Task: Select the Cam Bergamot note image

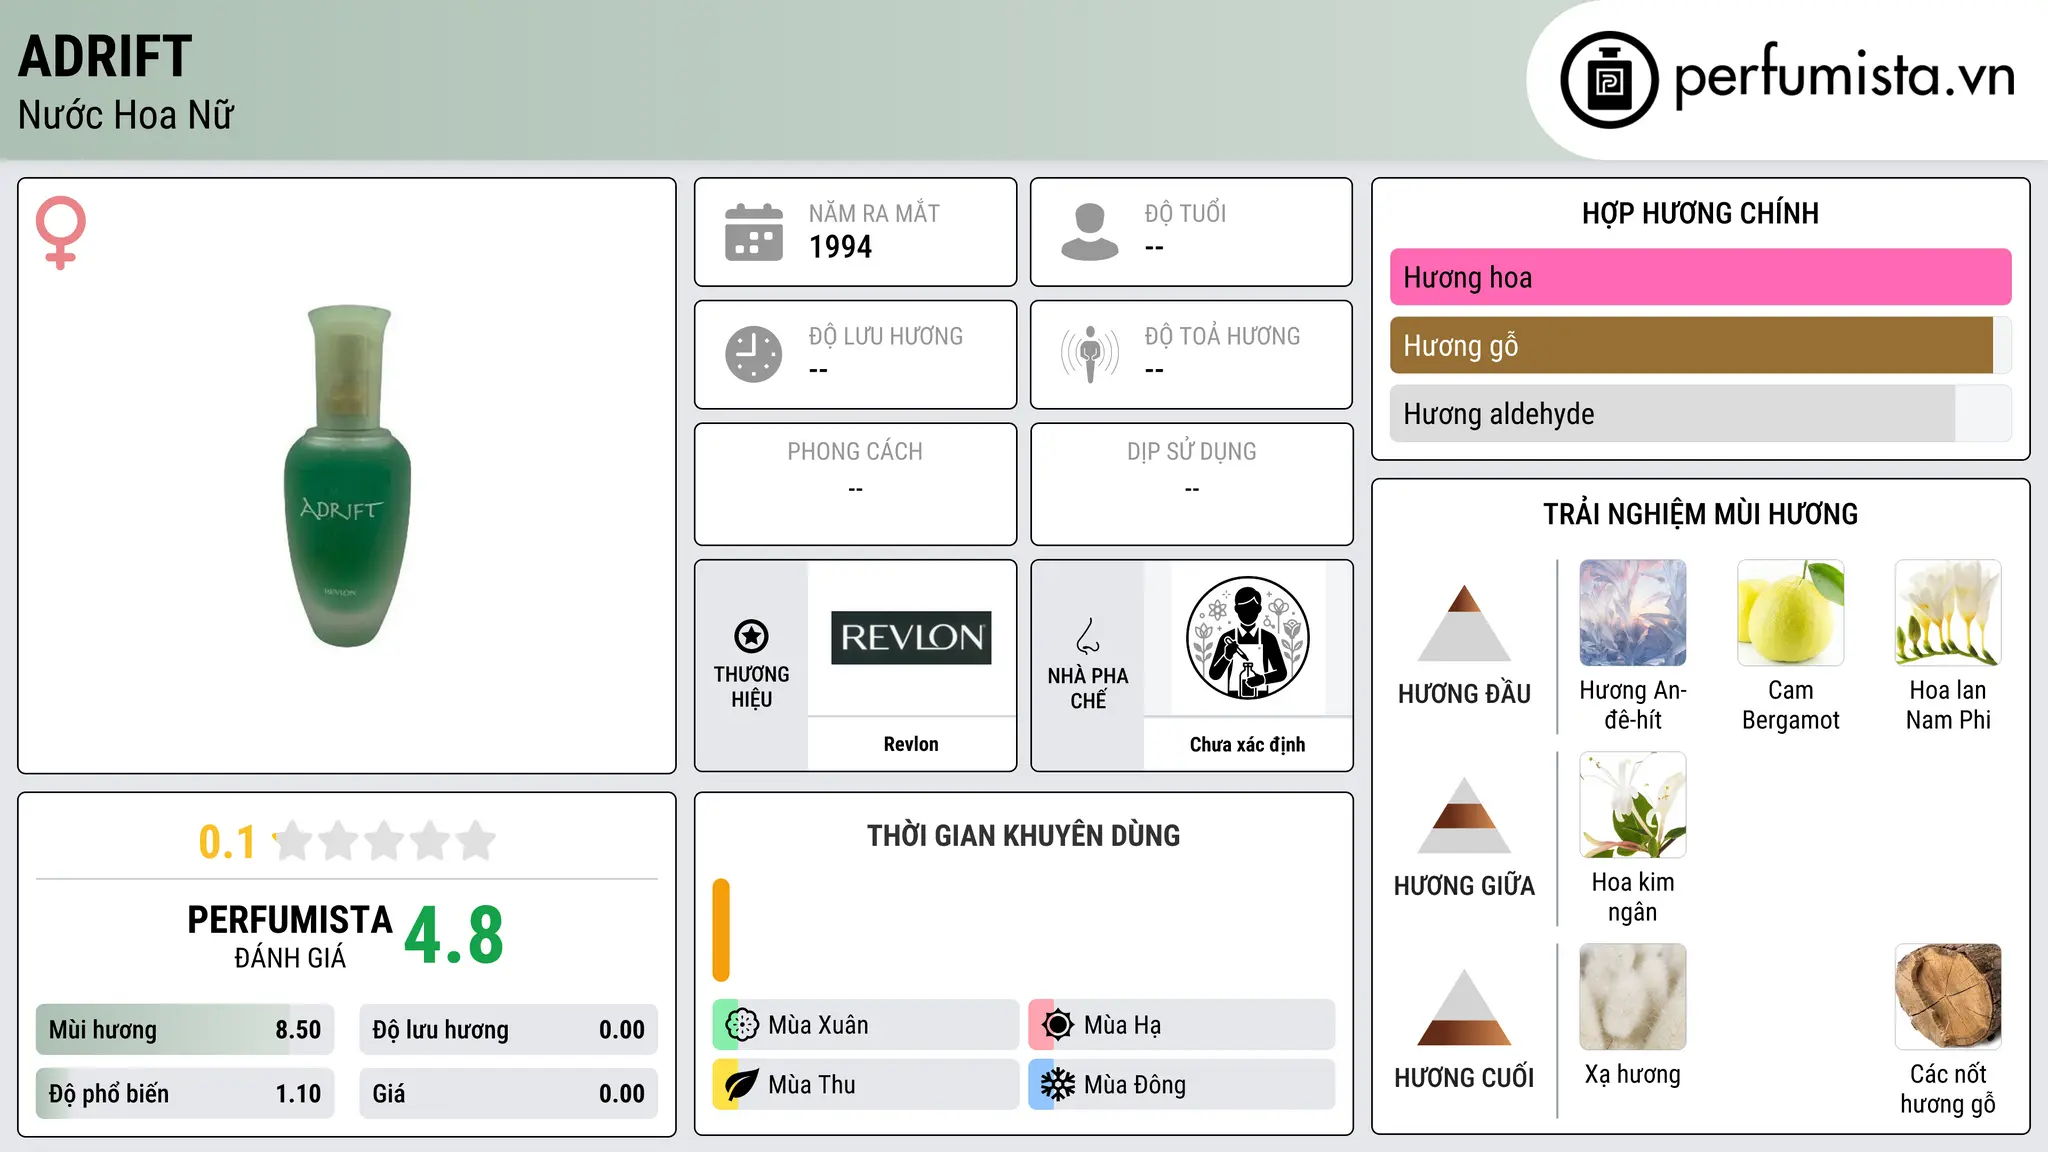Action: tap(1791, 613)
